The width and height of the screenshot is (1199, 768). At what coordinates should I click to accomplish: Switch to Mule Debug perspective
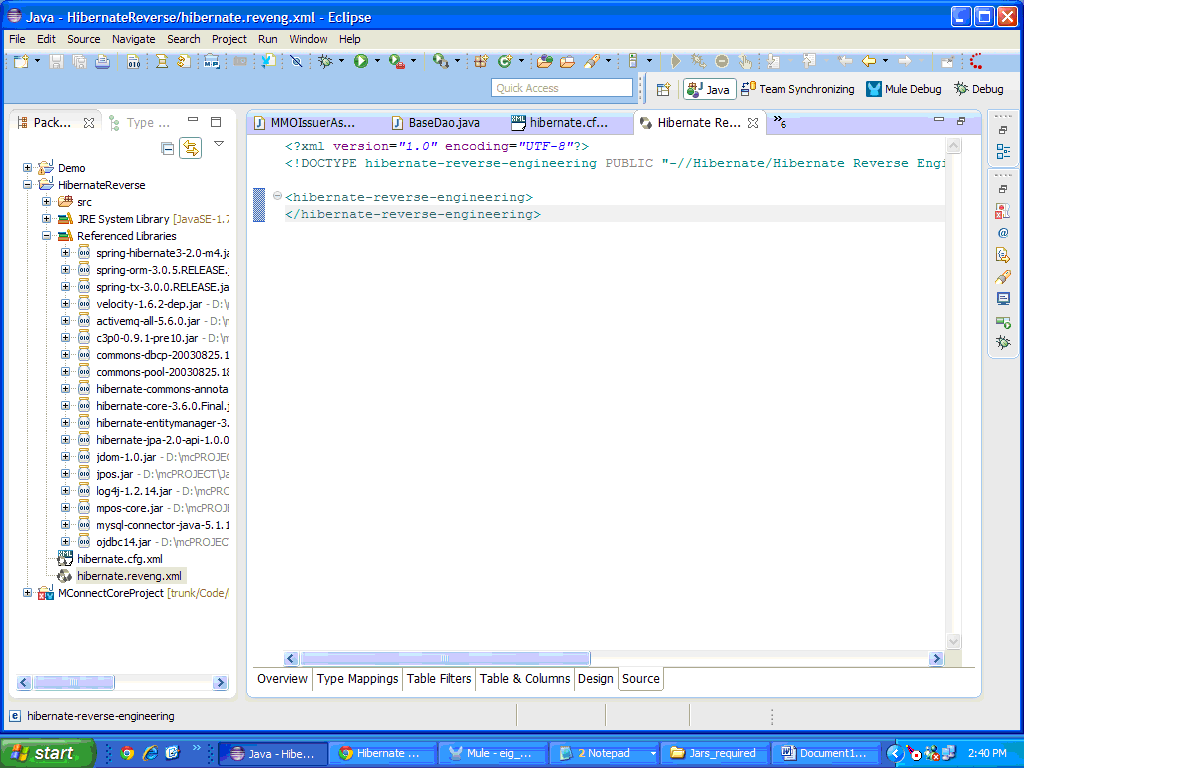(x=903, y=89)
